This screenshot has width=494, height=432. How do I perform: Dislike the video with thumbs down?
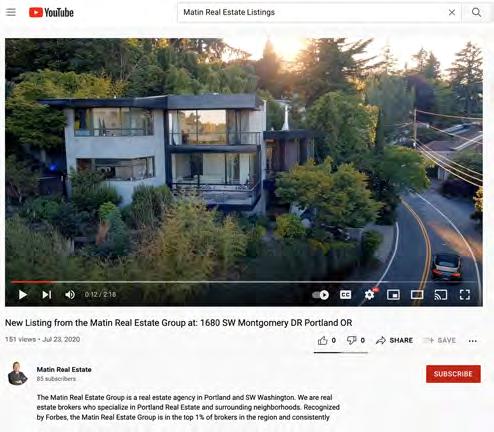[x=351, y=340]
